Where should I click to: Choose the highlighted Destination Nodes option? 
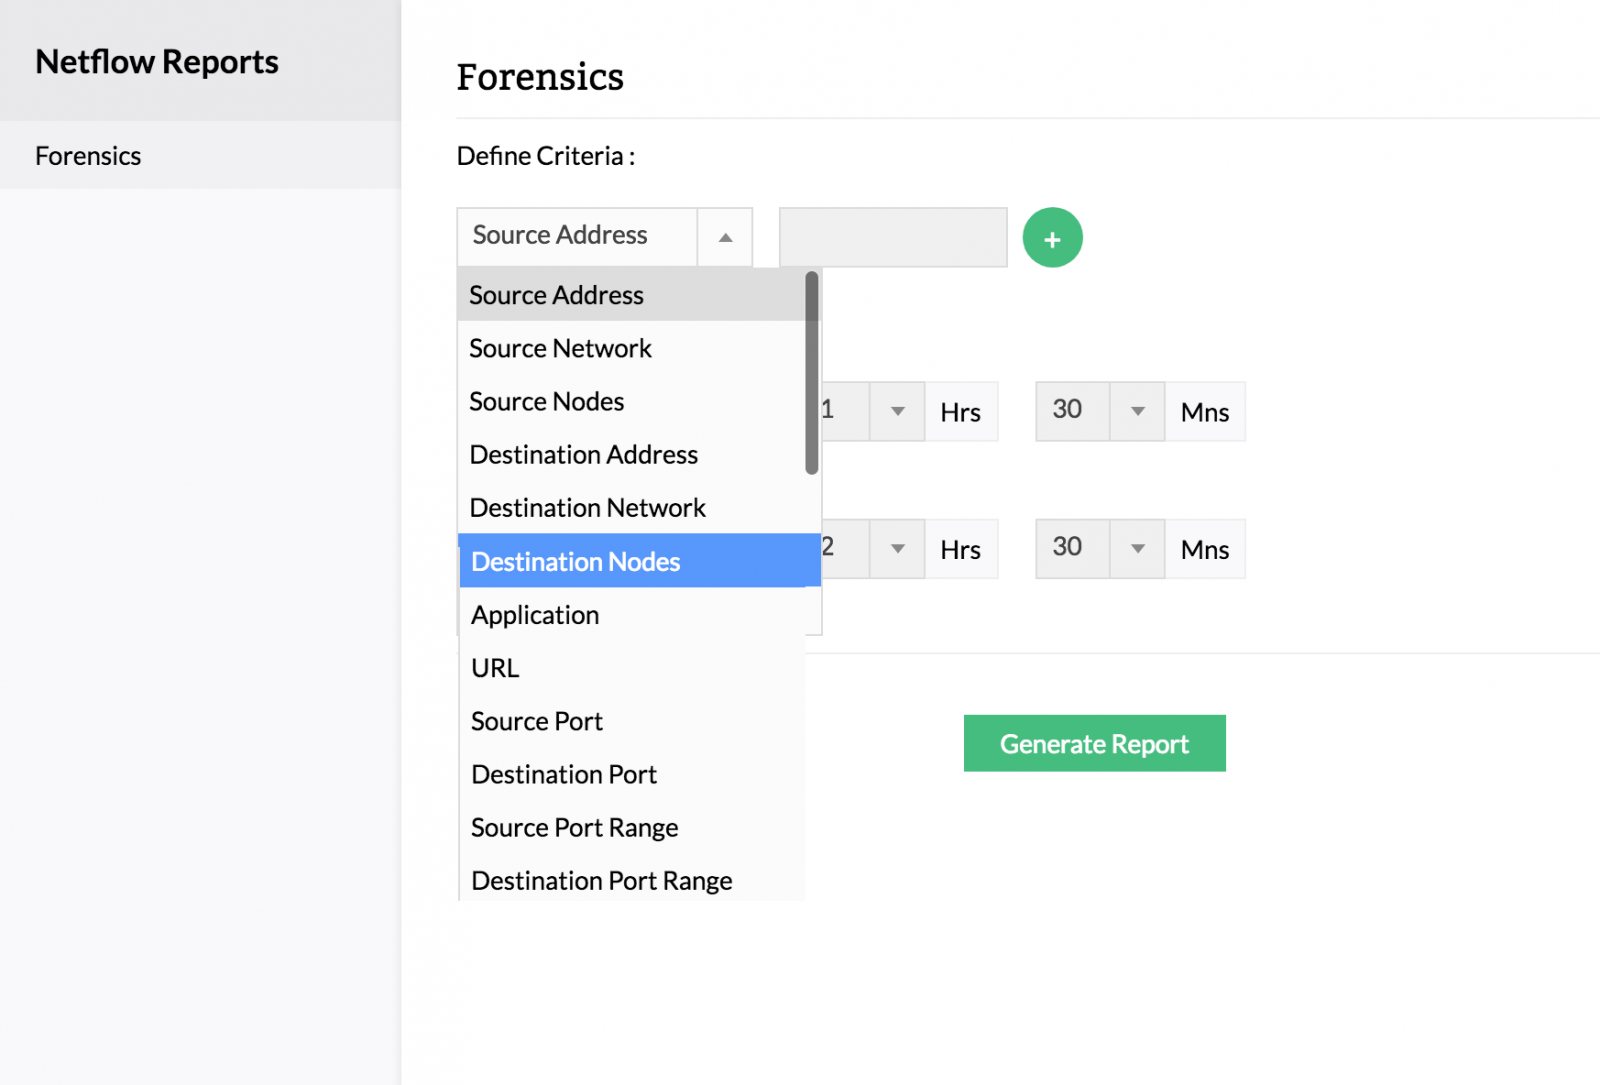[x=576, y=561]
